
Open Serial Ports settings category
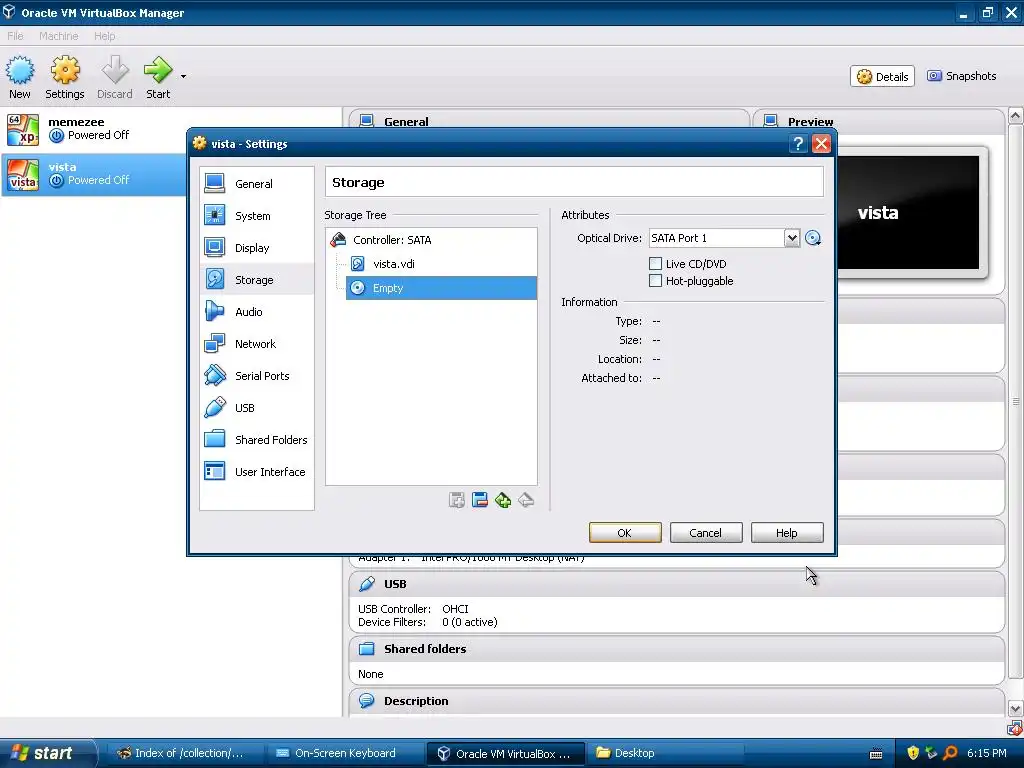(x=256, y=376)
